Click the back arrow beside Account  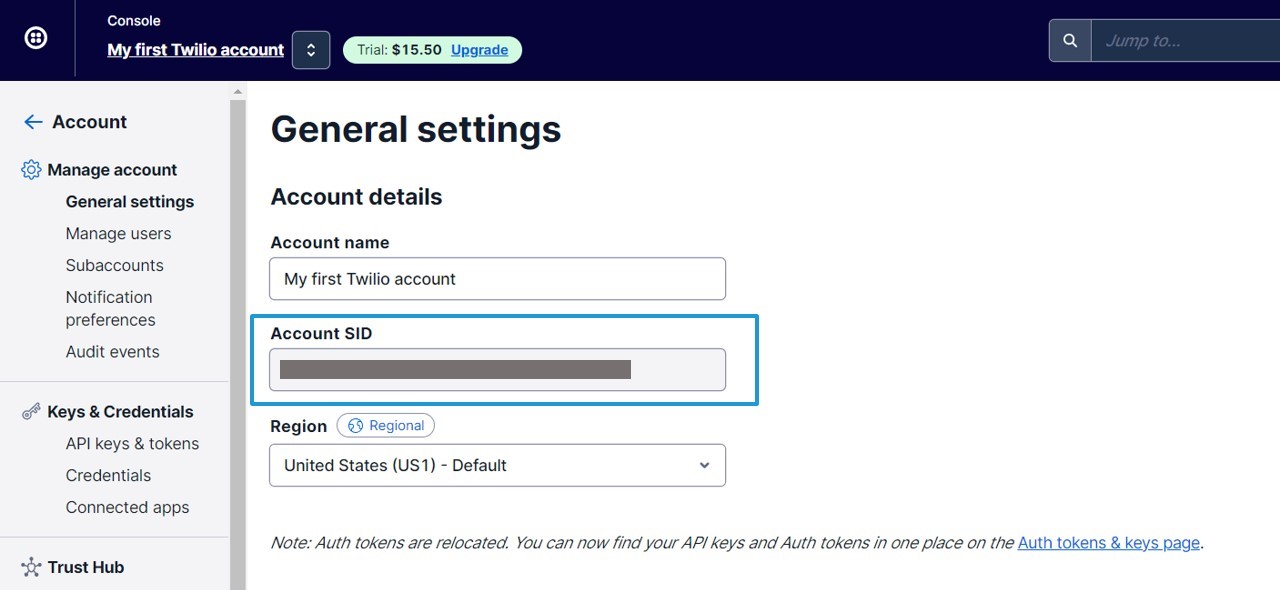tap(33, 122)
